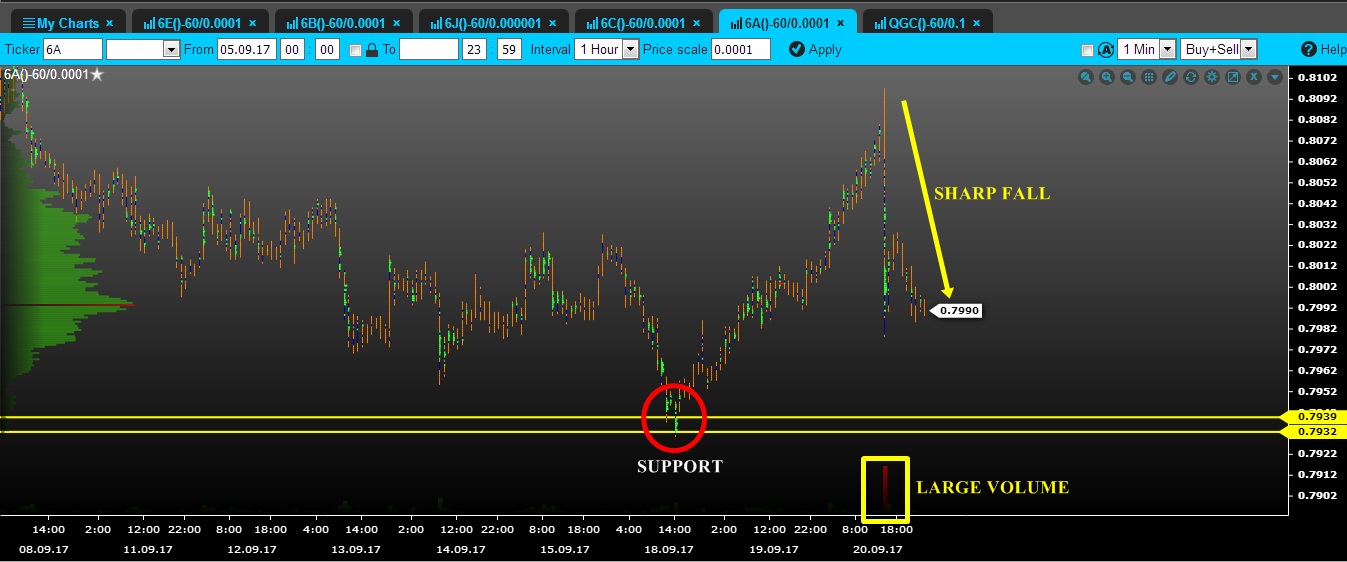Click the 0.7932 price level label
Viewport: 1347px width, 562px height.
tap(1312, 431)
